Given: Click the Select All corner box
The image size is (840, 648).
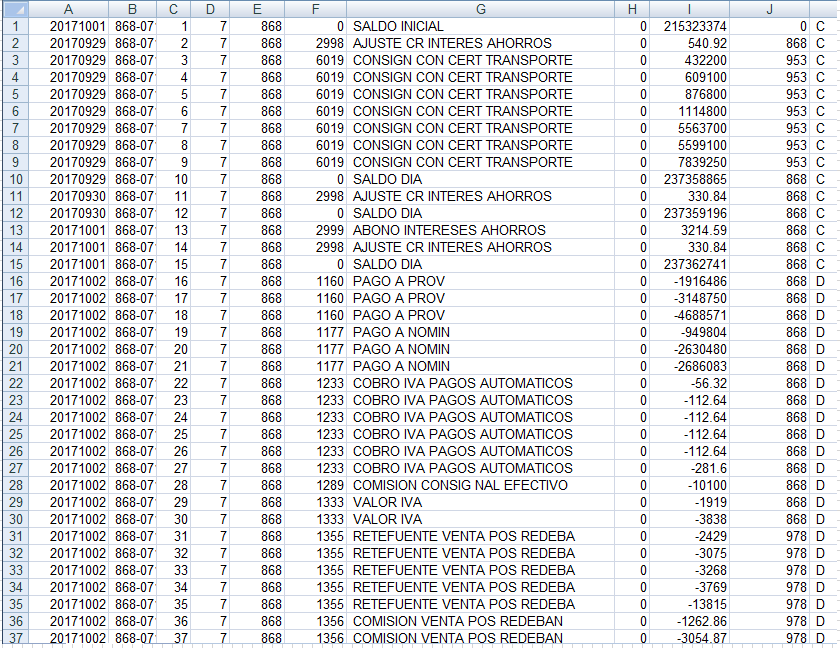Looking at the screenshot, I should (x=8, y=8).
